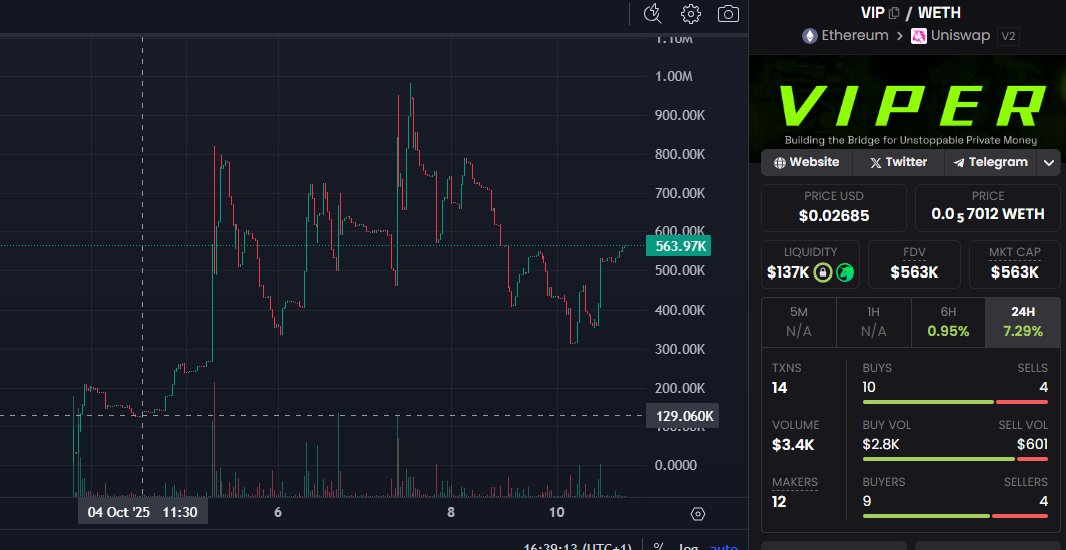Click the buys versus sells ratio bar

(x=955, y=402)
